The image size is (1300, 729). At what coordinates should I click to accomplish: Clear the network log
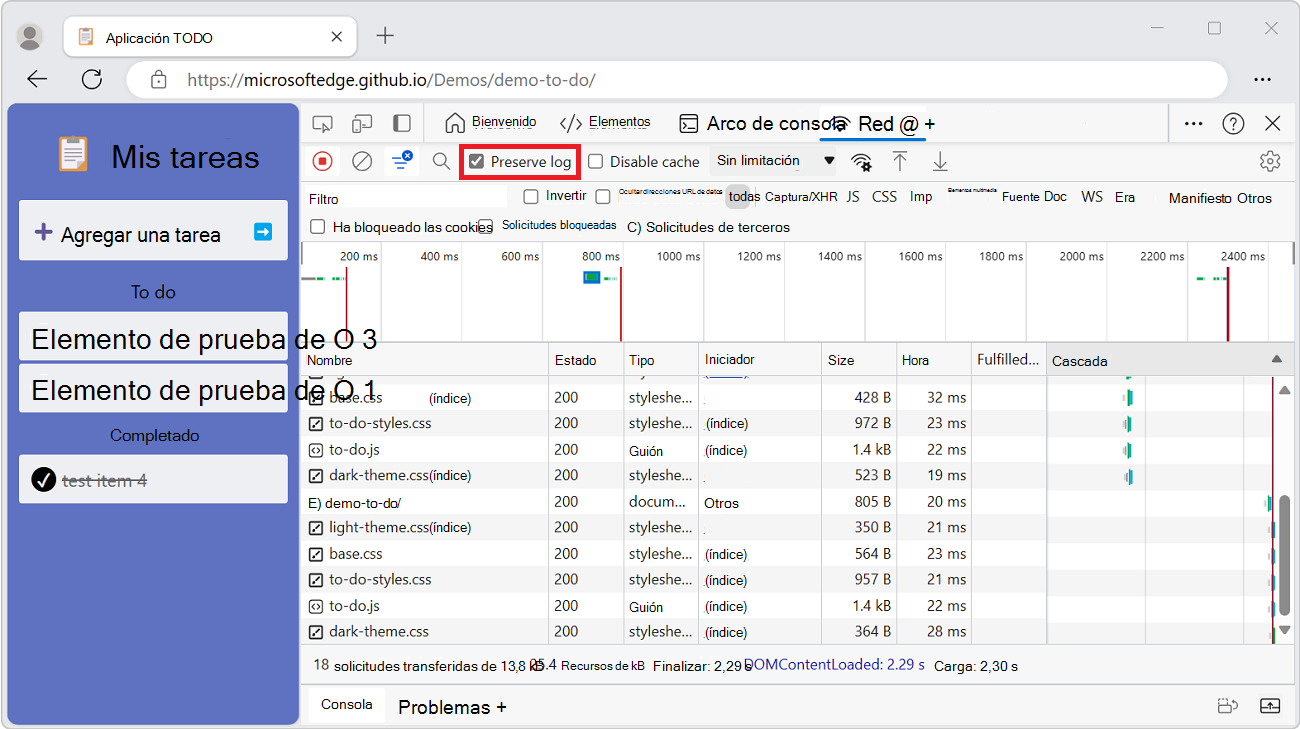362,161
